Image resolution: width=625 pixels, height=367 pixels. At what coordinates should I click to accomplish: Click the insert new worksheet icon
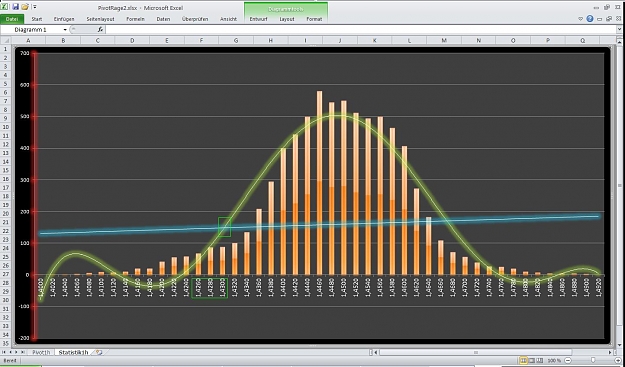point(99,352)
